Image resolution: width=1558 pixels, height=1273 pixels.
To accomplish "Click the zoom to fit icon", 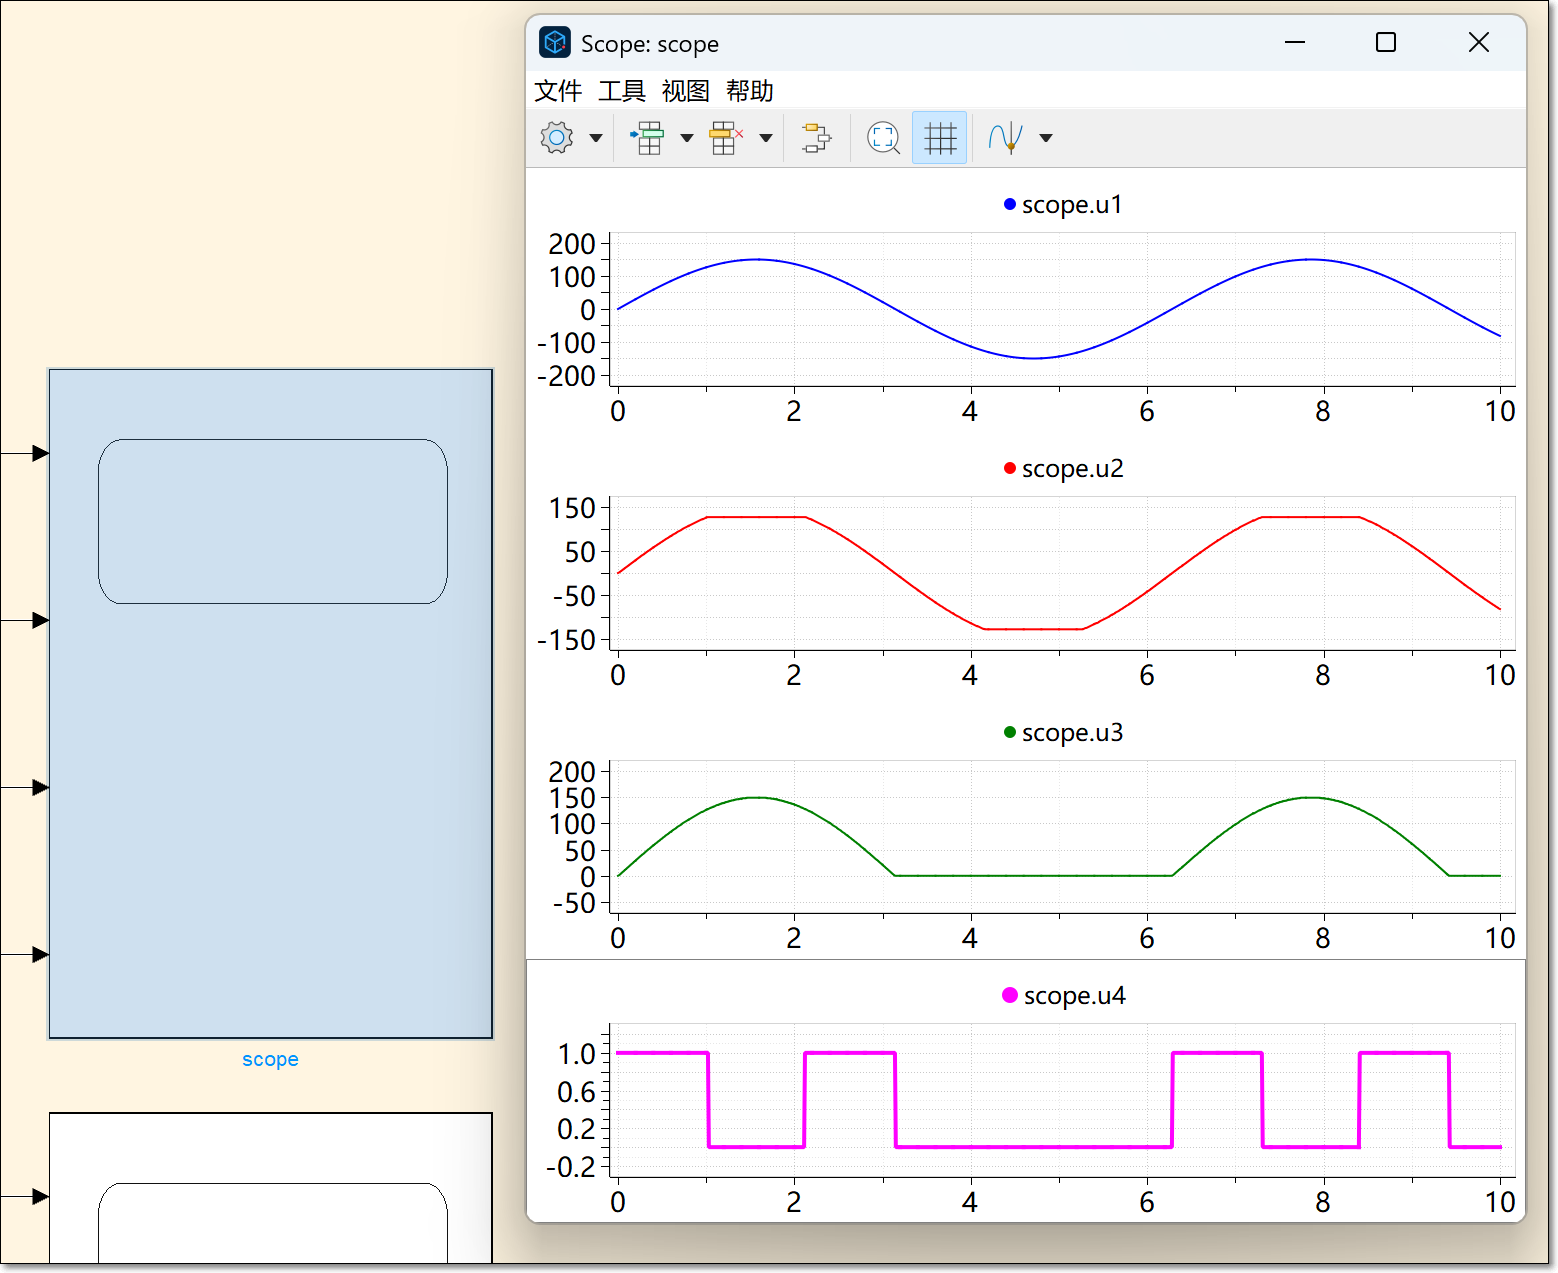I will point(884,138).
